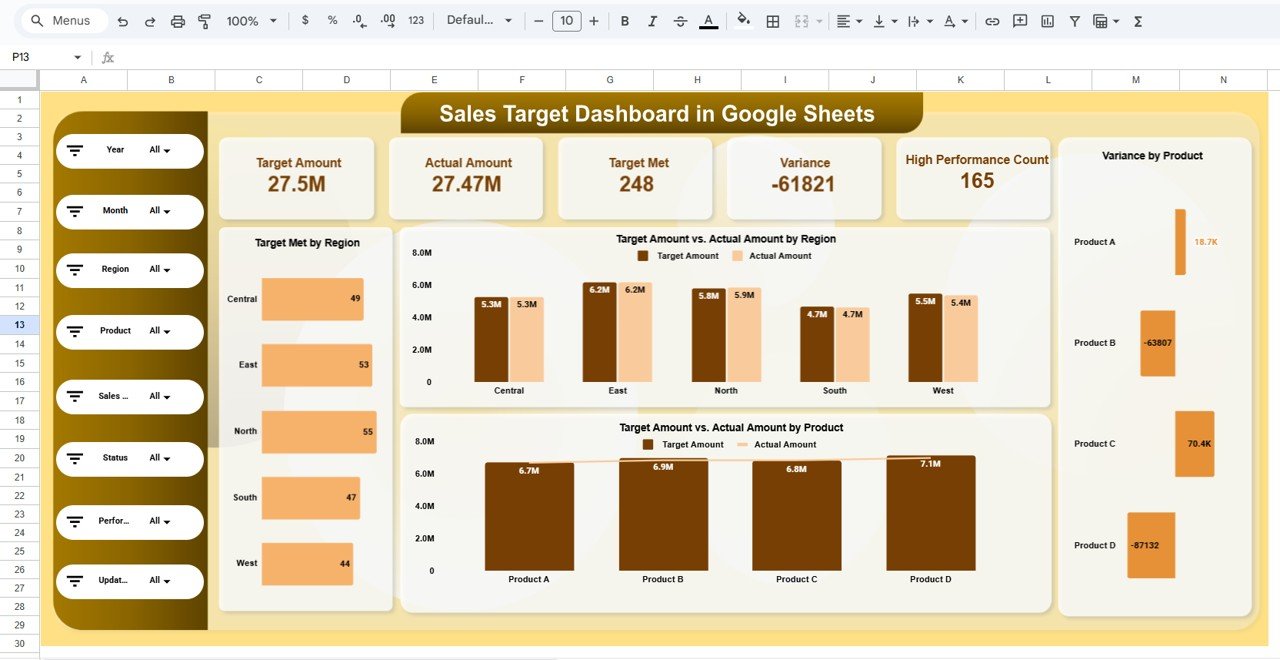Open the Create filter icon
Image resolution: width=1280 pixels, height=660 pixels.
(x=1075, y=20)
